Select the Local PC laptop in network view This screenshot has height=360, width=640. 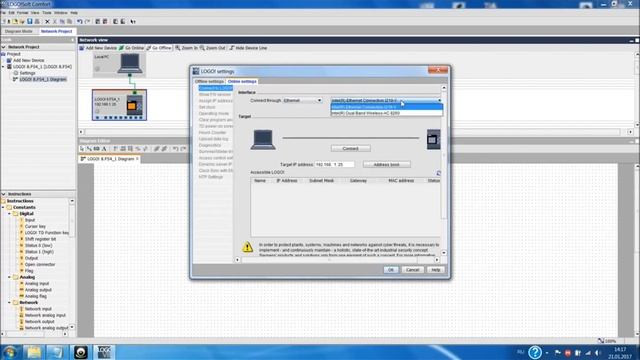[x=130, y=64]
